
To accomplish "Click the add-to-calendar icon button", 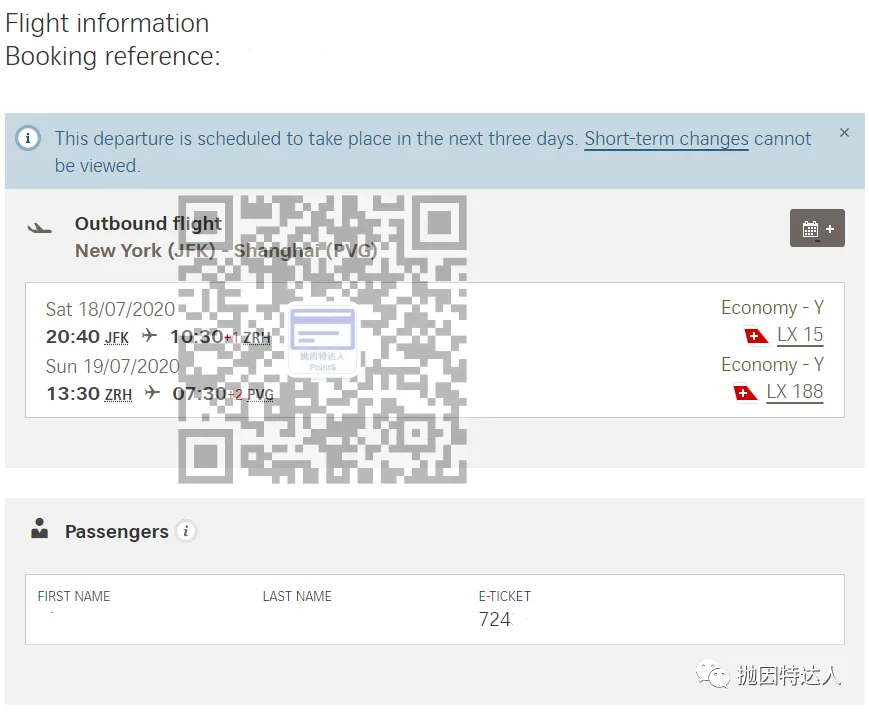I will click(x=817, y=228).
